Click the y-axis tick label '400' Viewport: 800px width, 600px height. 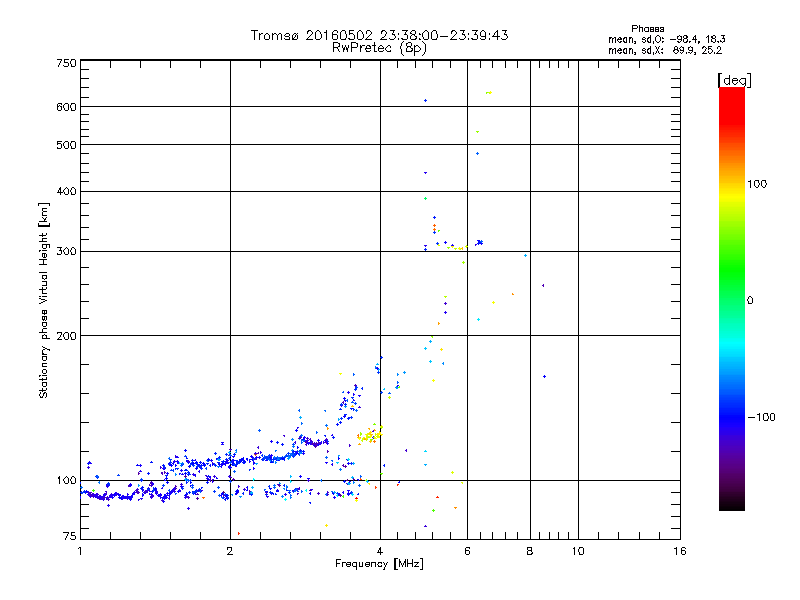(x=66, y=192)
